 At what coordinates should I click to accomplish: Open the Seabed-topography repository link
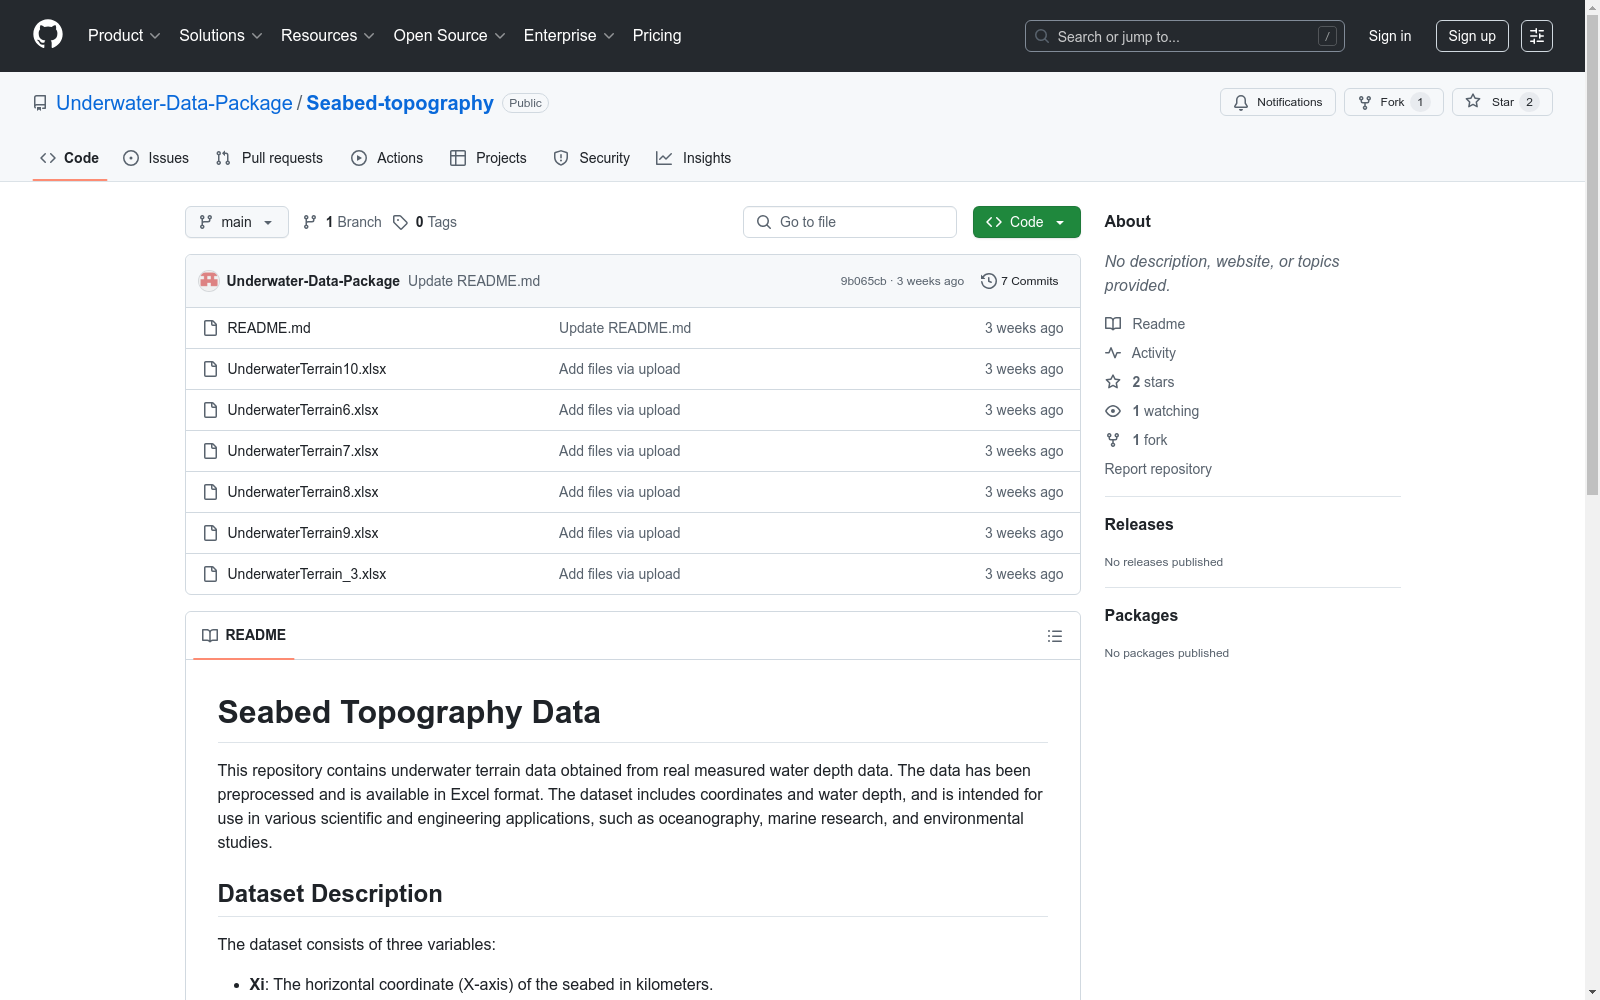pyautogui.click(x=400, y=103)
